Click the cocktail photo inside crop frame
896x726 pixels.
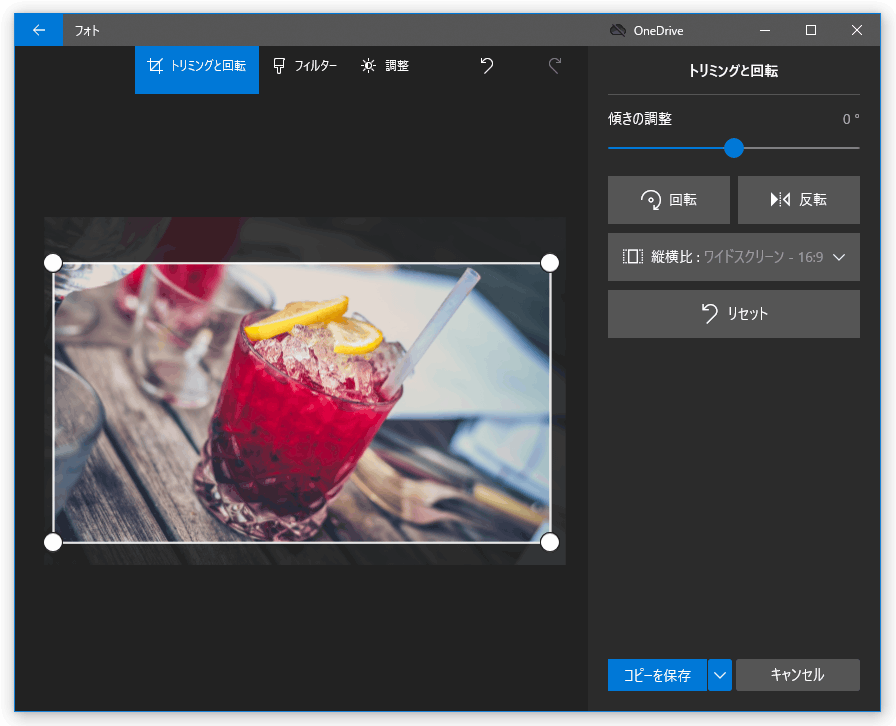(302, 402)
